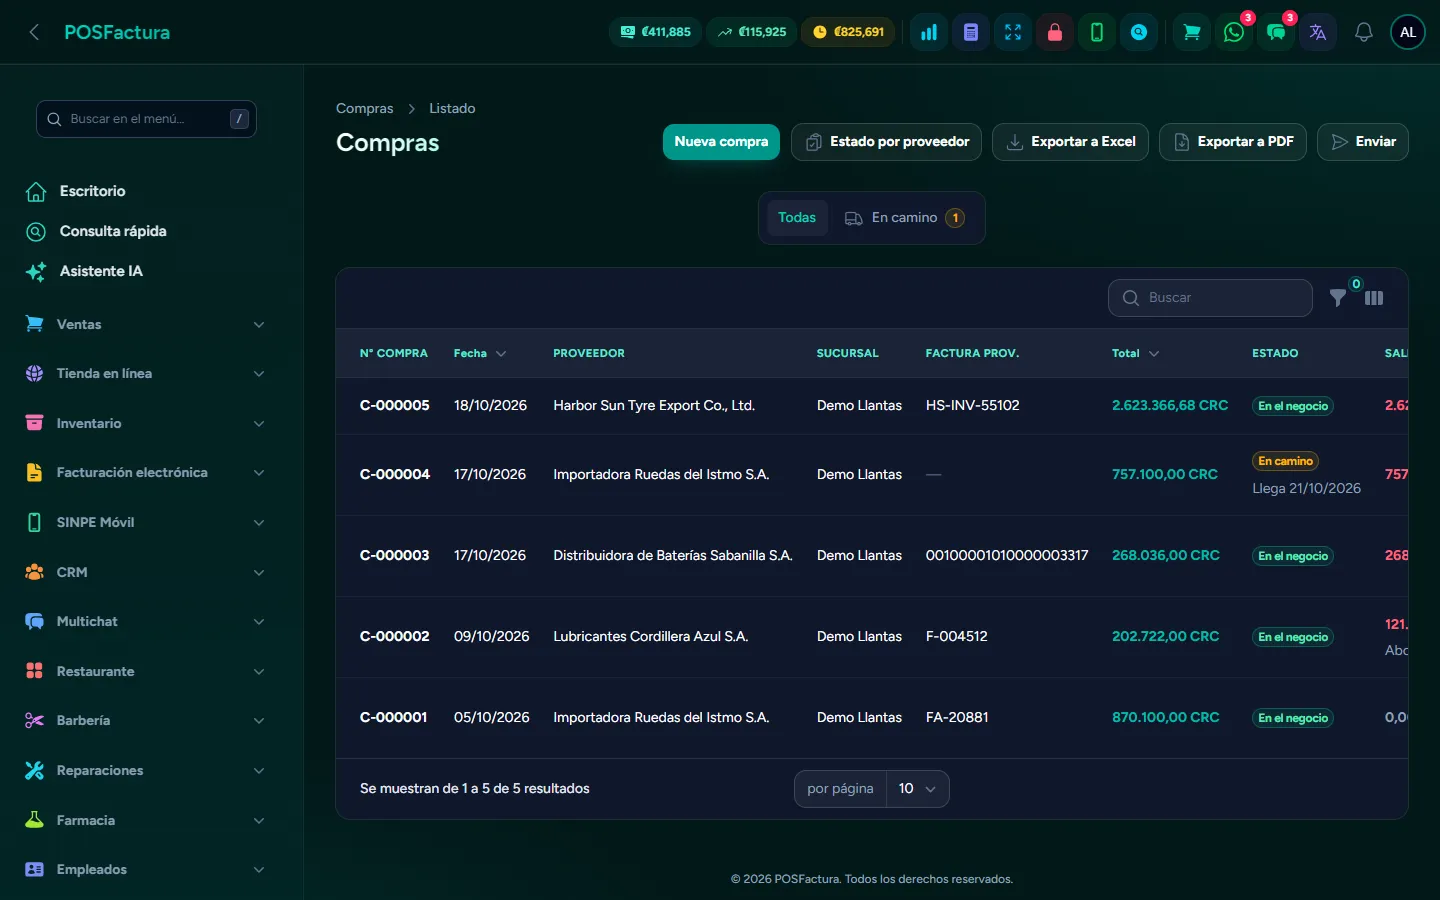Viewport: 1440px width, 900px height.
Task: Click the En camino status badge on C-000004
Action: pos(1285,461)
